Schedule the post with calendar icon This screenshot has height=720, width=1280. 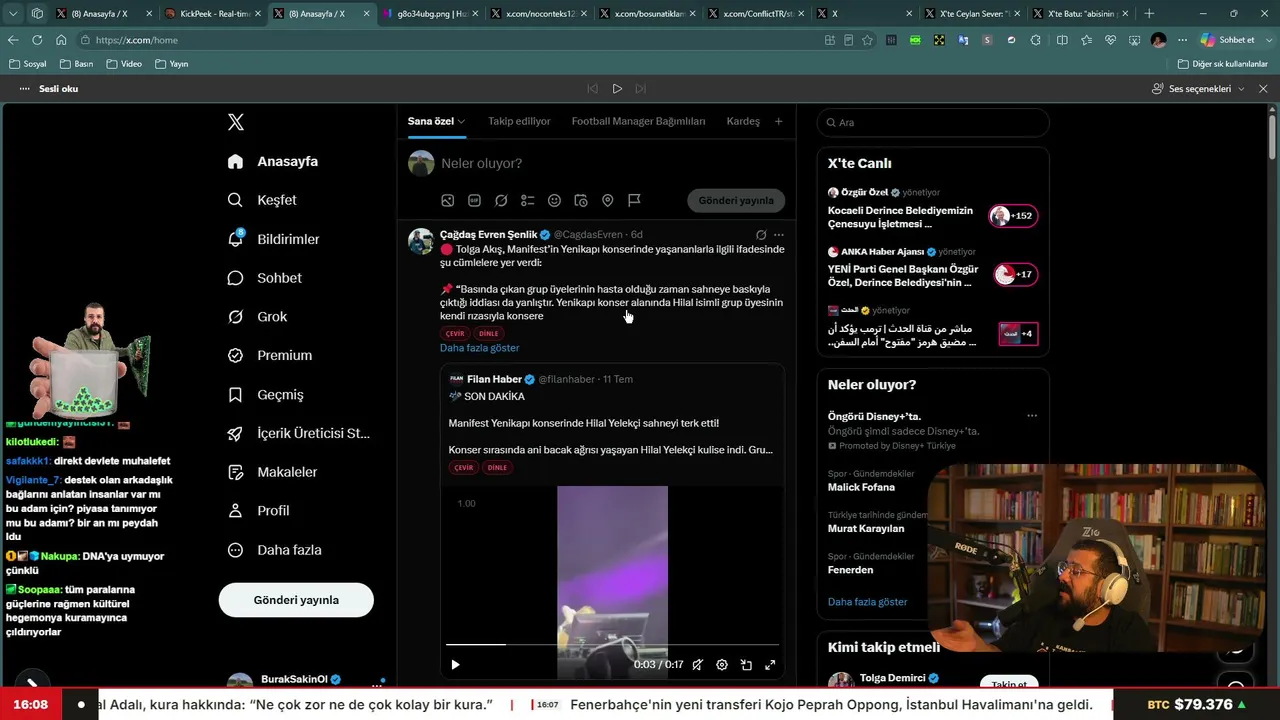pyautogui.click(x=581, y=200)
